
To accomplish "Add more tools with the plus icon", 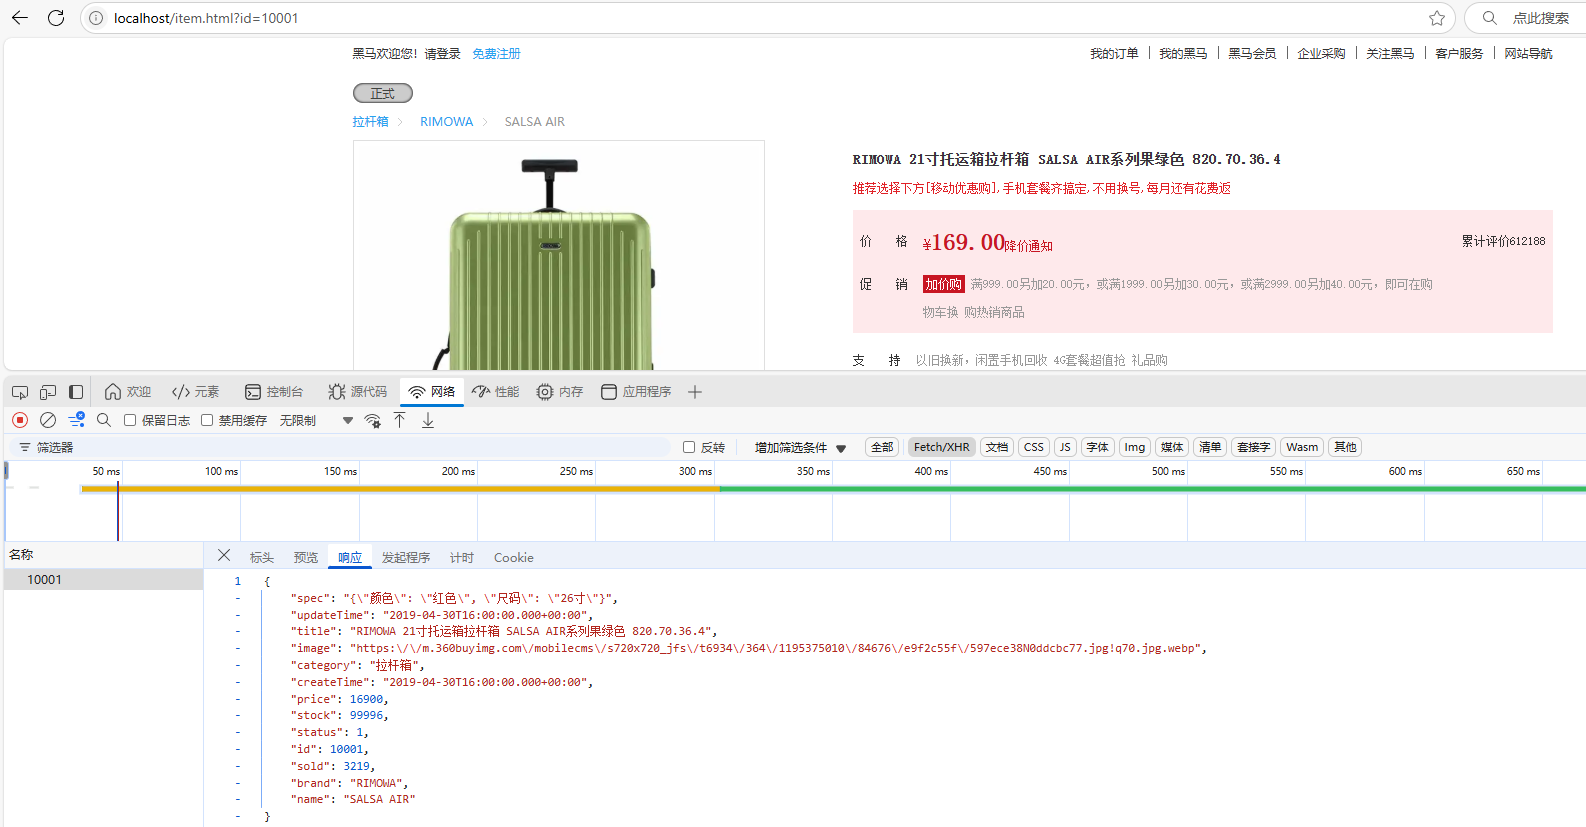I will (695, 392).
